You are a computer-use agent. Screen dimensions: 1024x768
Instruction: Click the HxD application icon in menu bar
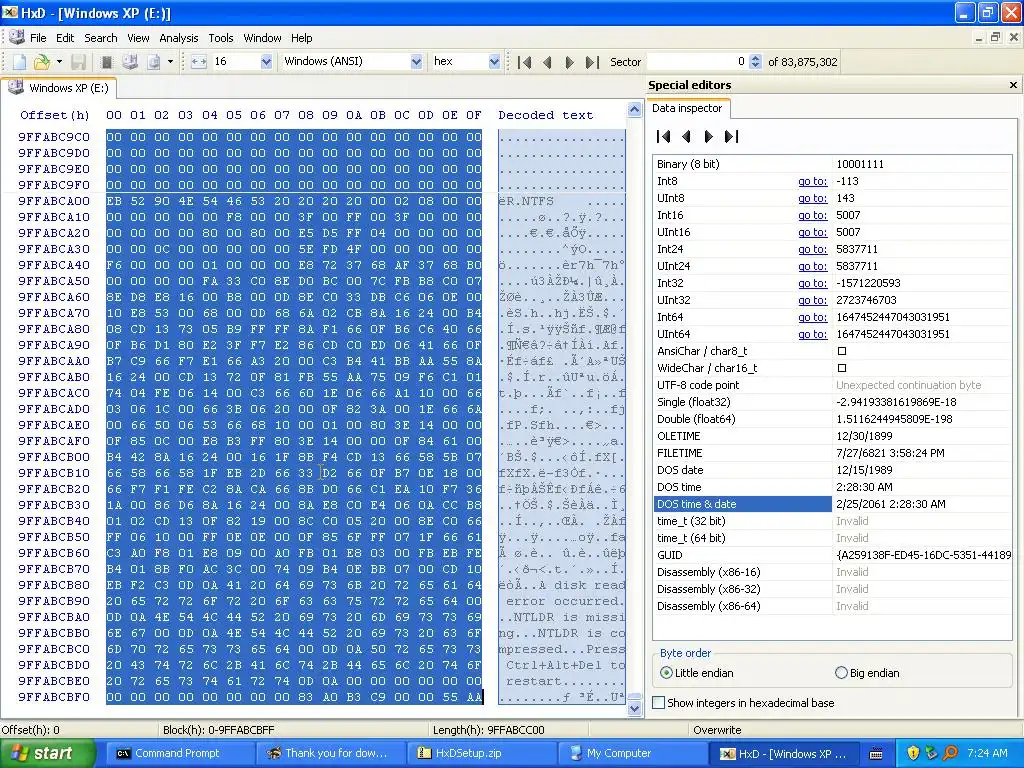click(17, 37)
